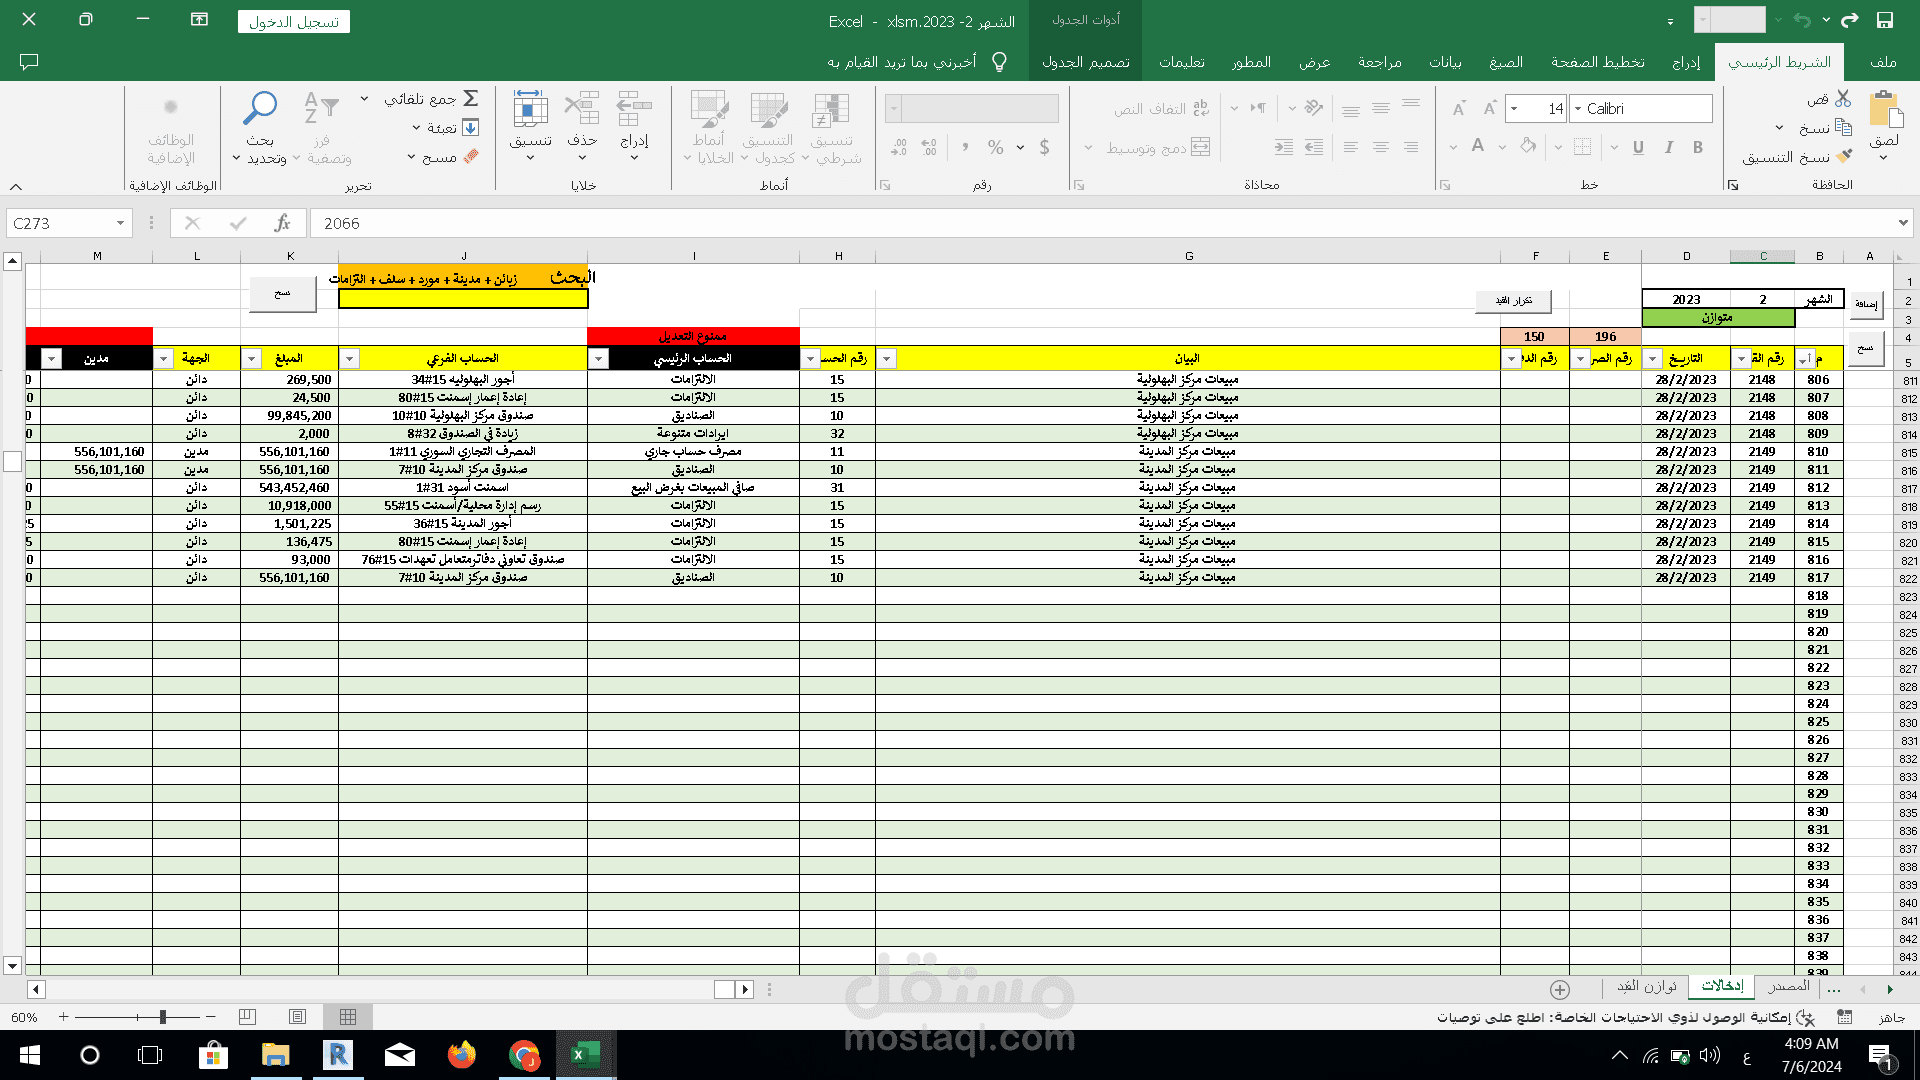
Task: Open Chrome from the taskbar
Action: [x=524, y=1055]
